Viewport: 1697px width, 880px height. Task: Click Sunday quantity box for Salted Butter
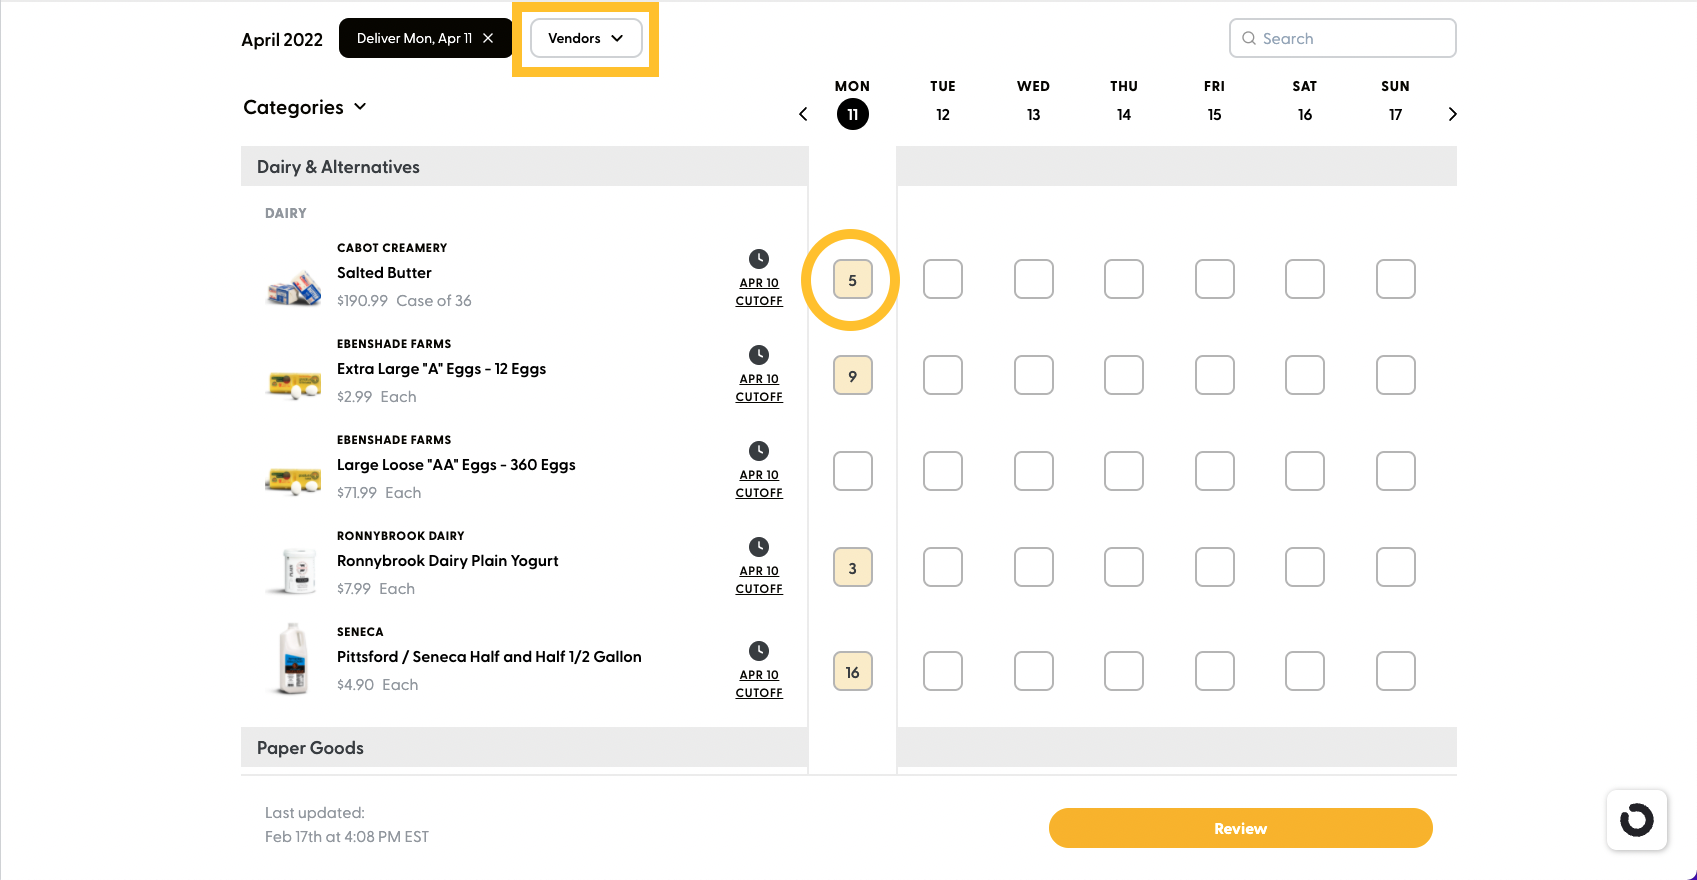click(1396, 279)
